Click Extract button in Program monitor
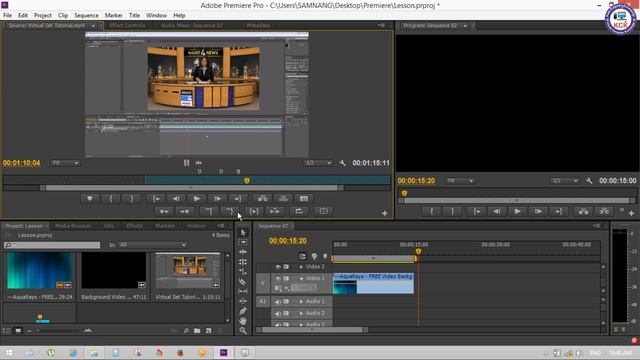 tap(604, 211)
